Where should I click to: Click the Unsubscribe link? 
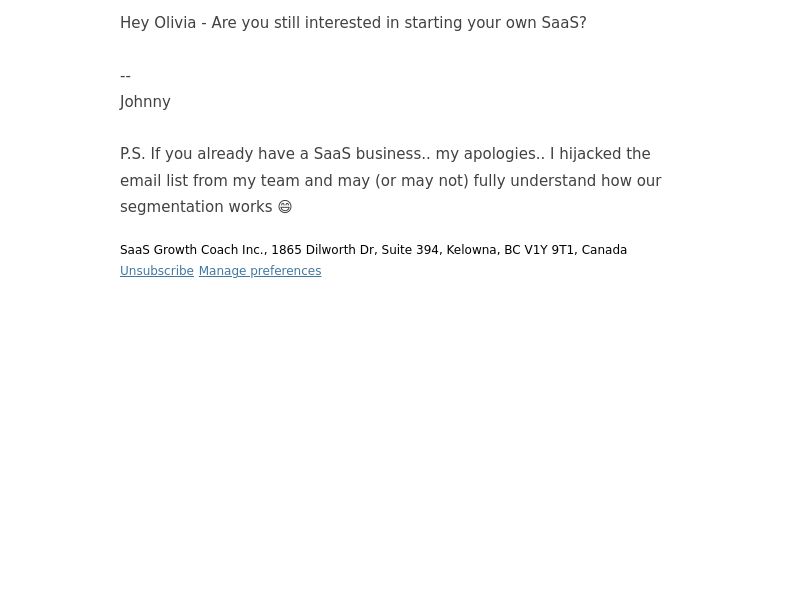pos(157,271)
